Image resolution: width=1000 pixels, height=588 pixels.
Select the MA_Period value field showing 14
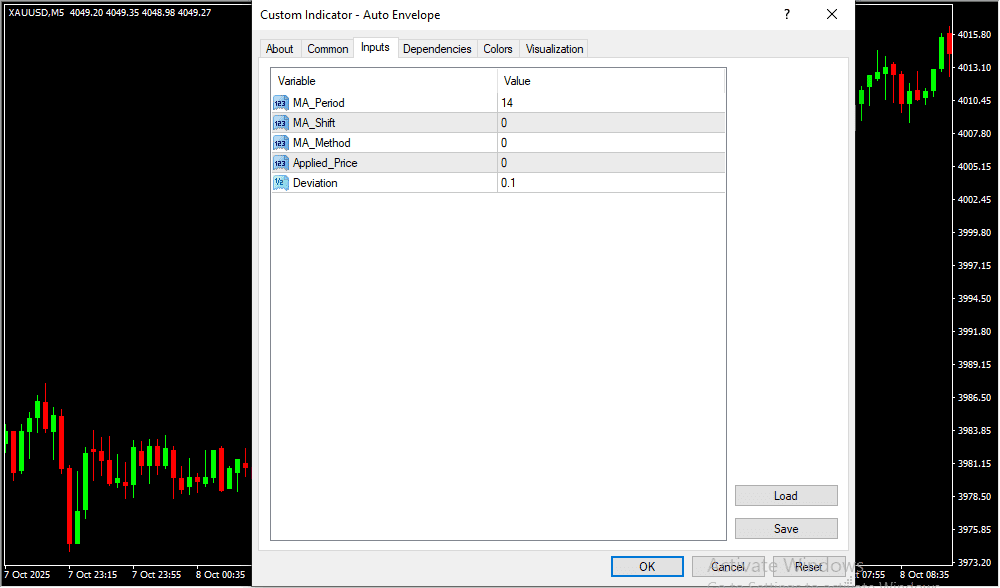[x=610, y=103]
